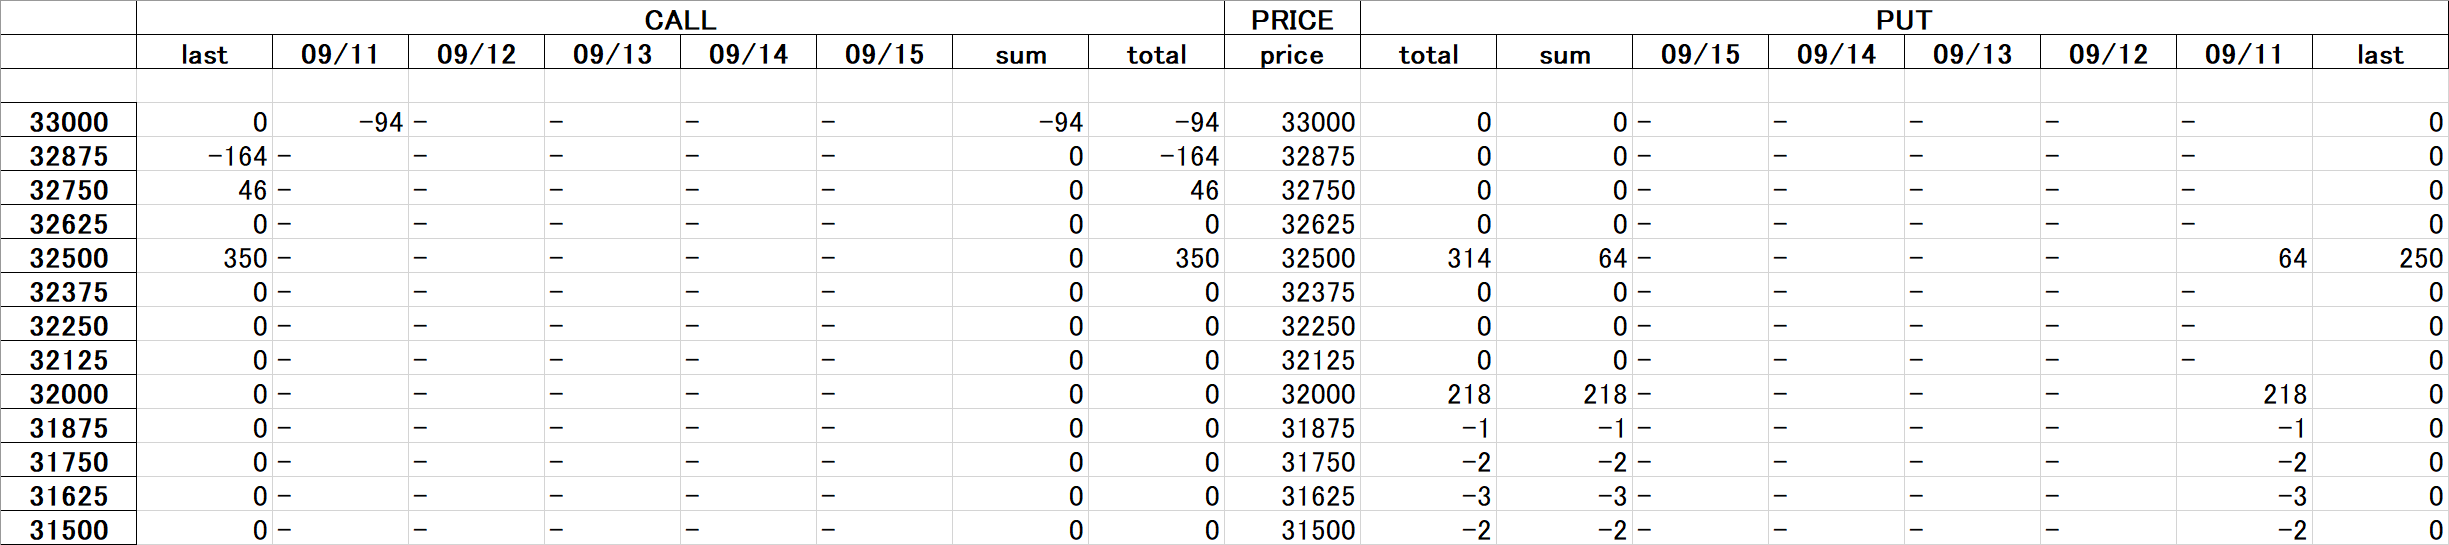Select the bold 32750 row label
Screen dimensions: 2449x545
click(x=68, y=189)
